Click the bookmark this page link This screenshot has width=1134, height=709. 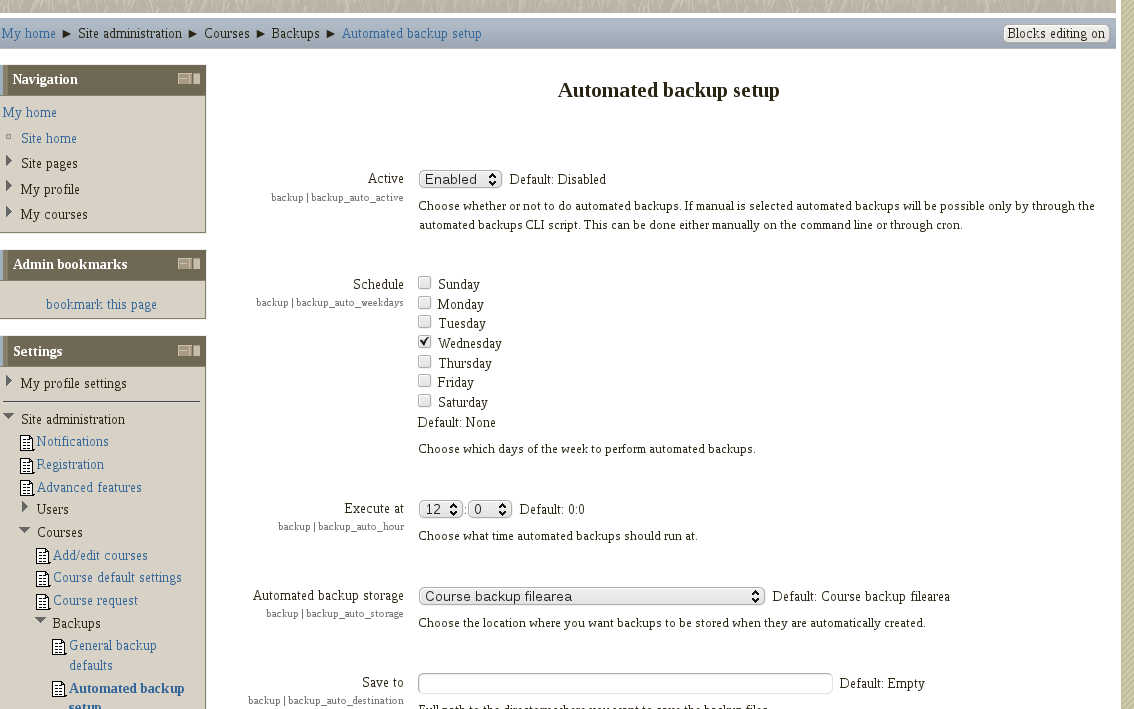click(x=101, y=305)
